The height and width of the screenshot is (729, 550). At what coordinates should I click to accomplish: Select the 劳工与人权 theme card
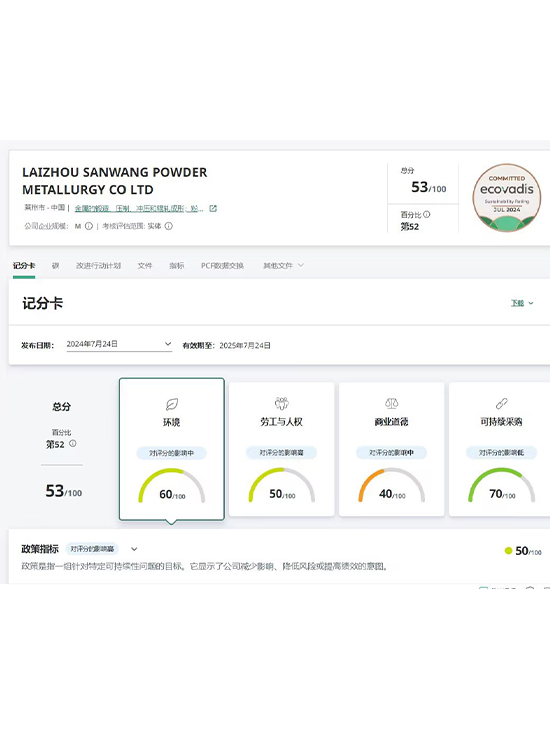[282, 449]
